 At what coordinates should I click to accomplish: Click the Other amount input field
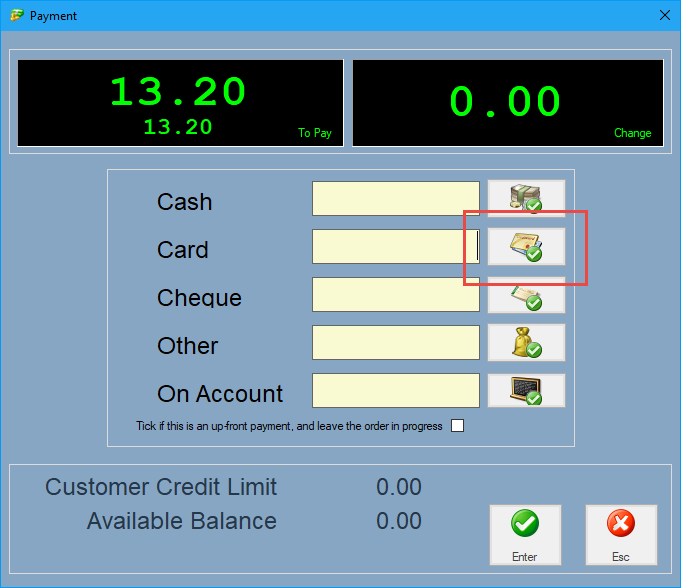(396, 343)
